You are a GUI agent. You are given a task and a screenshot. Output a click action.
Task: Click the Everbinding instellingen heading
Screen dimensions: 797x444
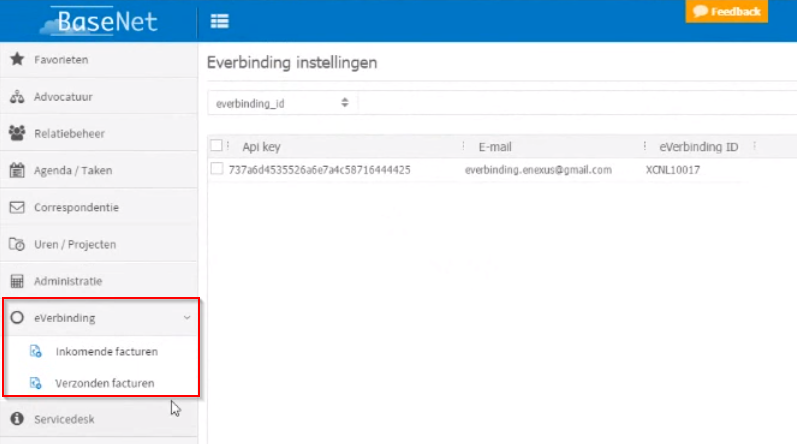(292, 62)
